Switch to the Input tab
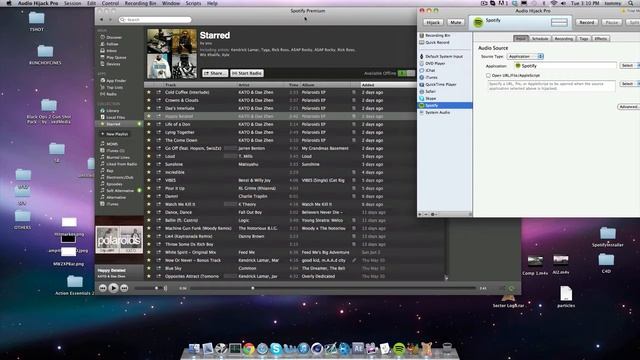 [521, 38]
